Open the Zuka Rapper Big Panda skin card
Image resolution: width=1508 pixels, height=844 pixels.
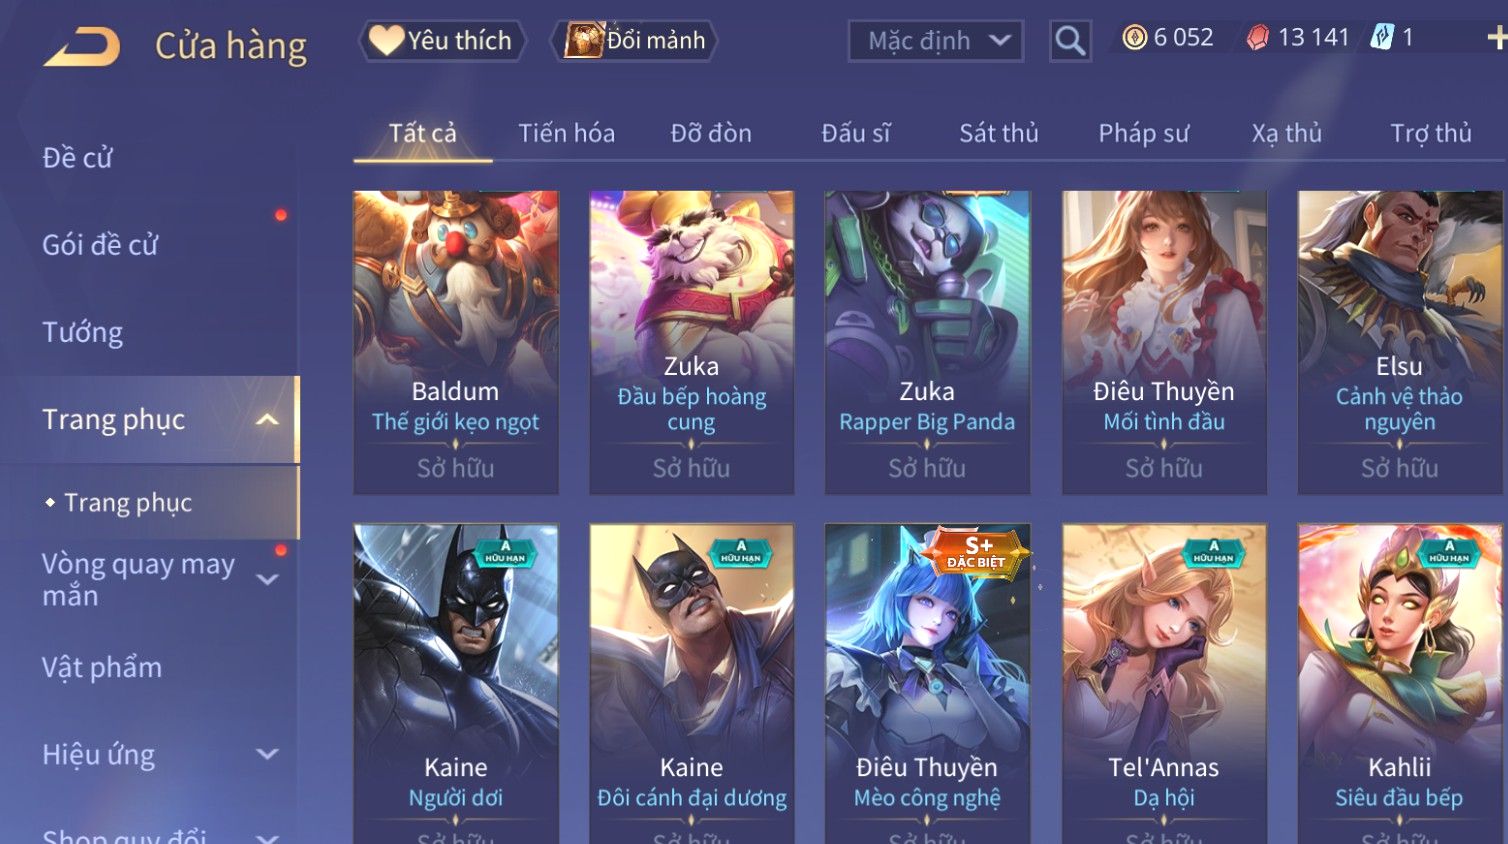927,342
